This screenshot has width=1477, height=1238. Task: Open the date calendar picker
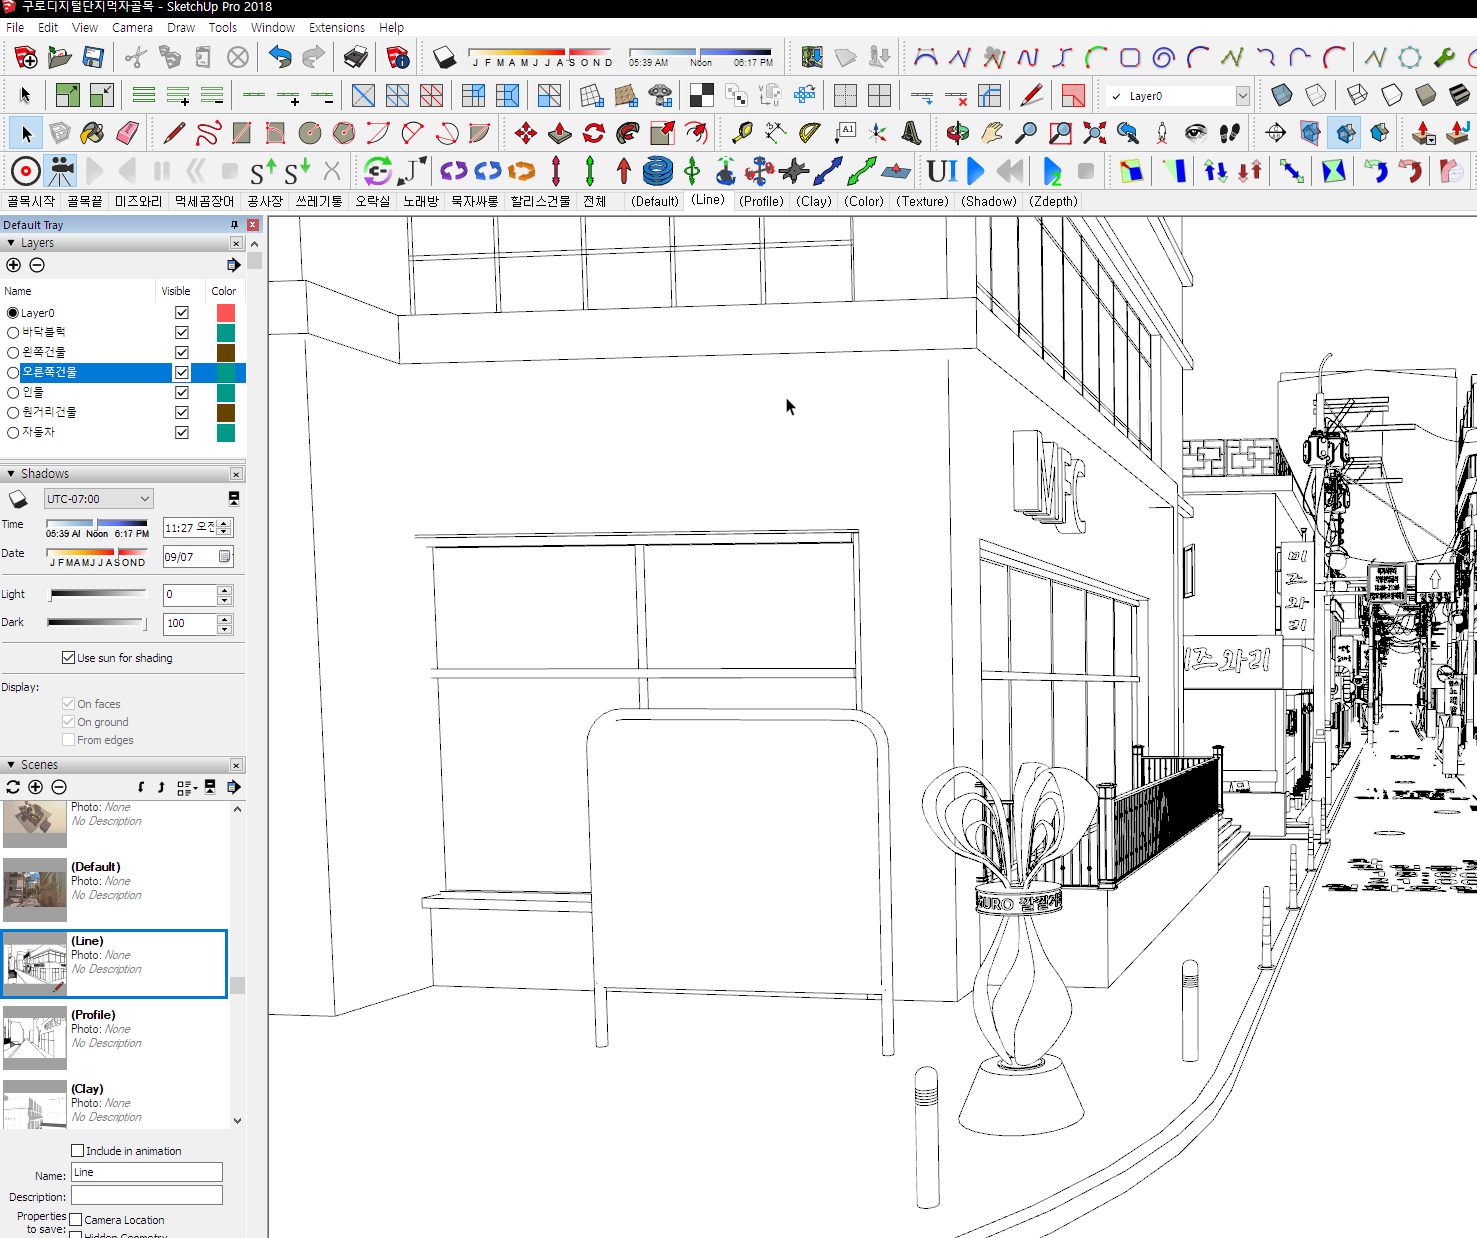[x=225, y=556]
